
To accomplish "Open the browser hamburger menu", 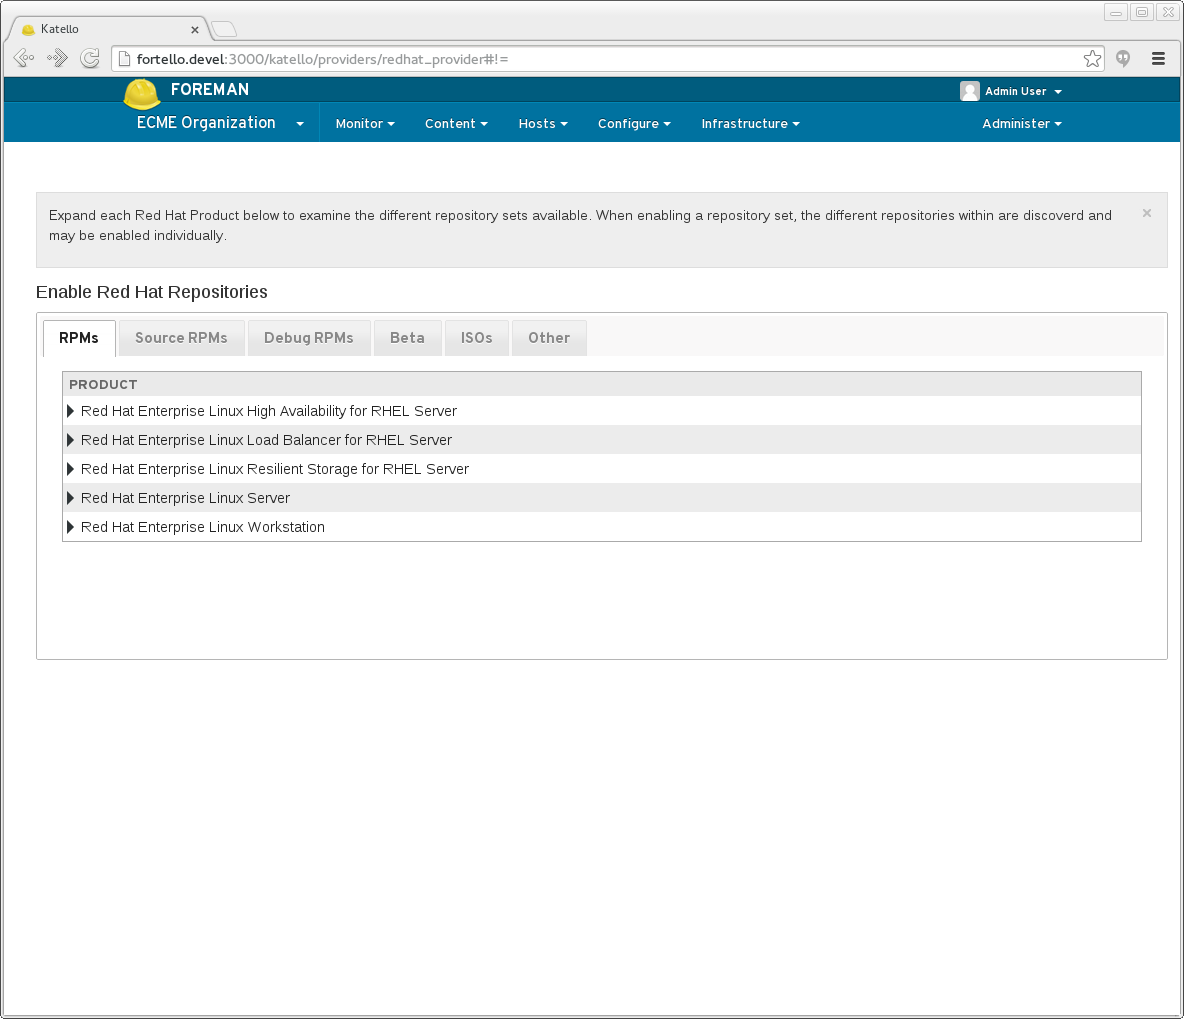I will pos(1158,59).
